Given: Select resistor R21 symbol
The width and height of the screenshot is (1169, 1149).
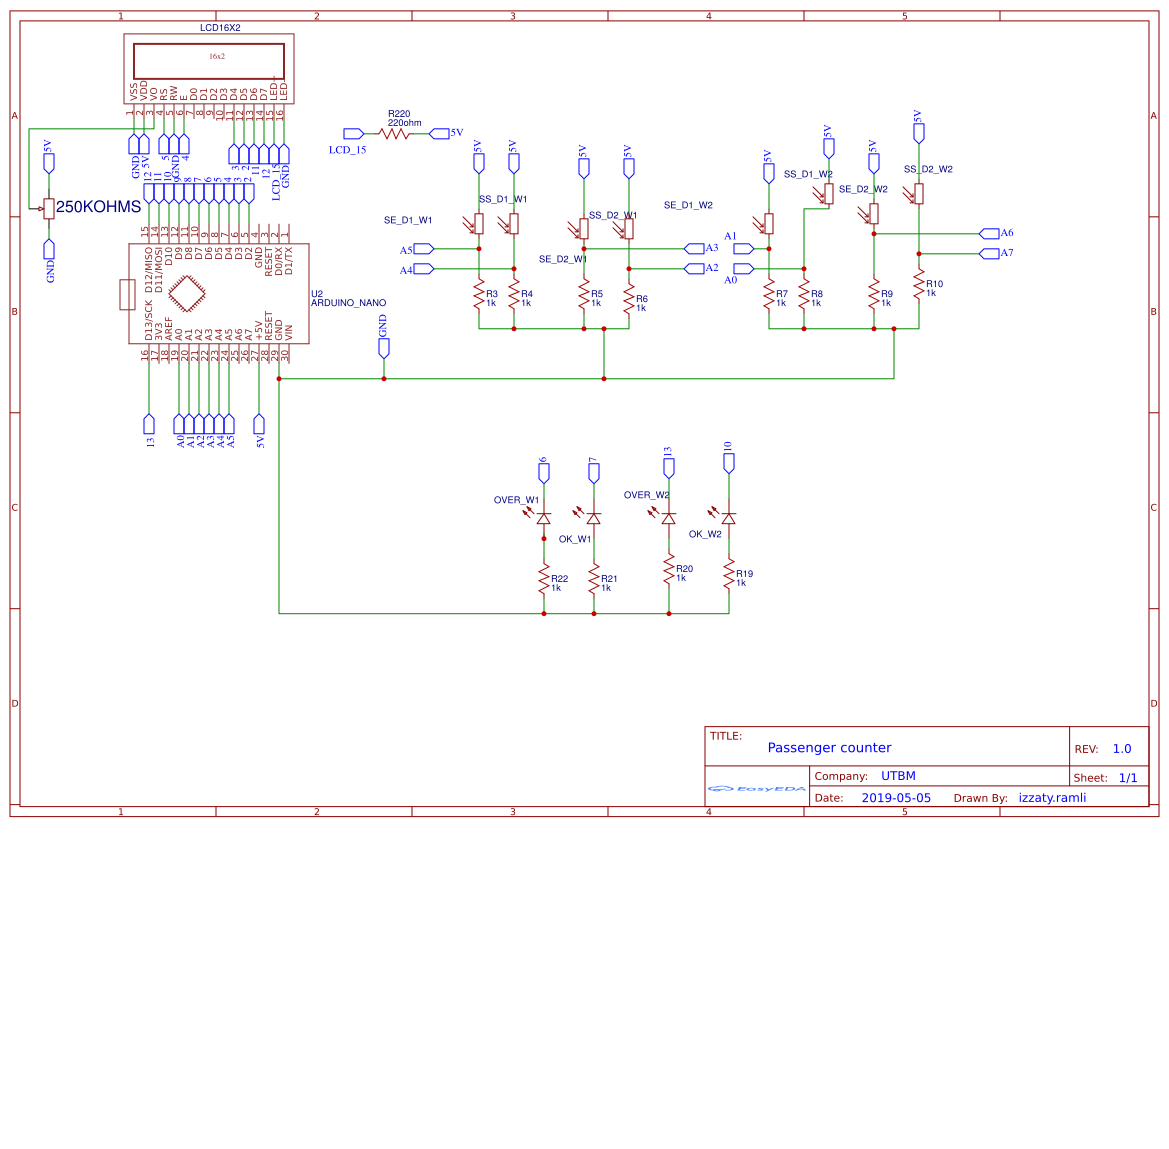Looking at the screenshot, I should click(593, 581).
